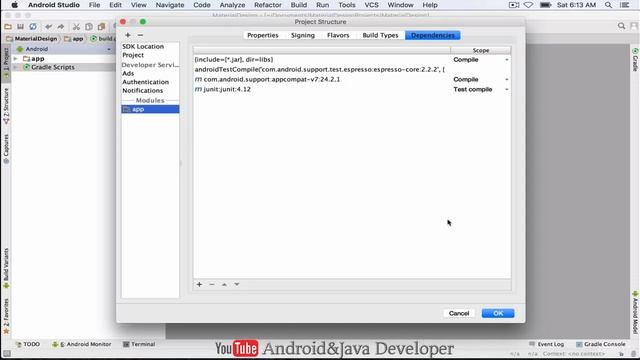
Task: Open the Android Model side tab
Action: tap(635, 312)
